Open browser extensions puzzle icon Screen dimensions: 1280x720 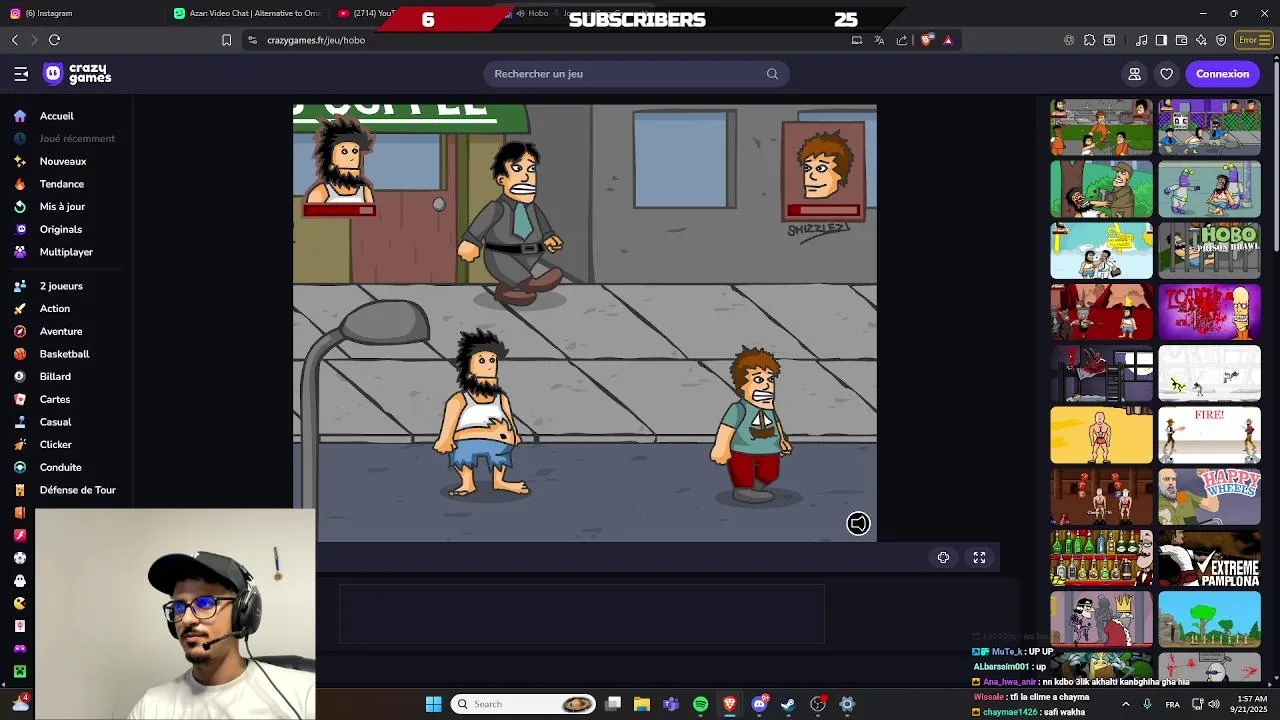click(1089, 40)
